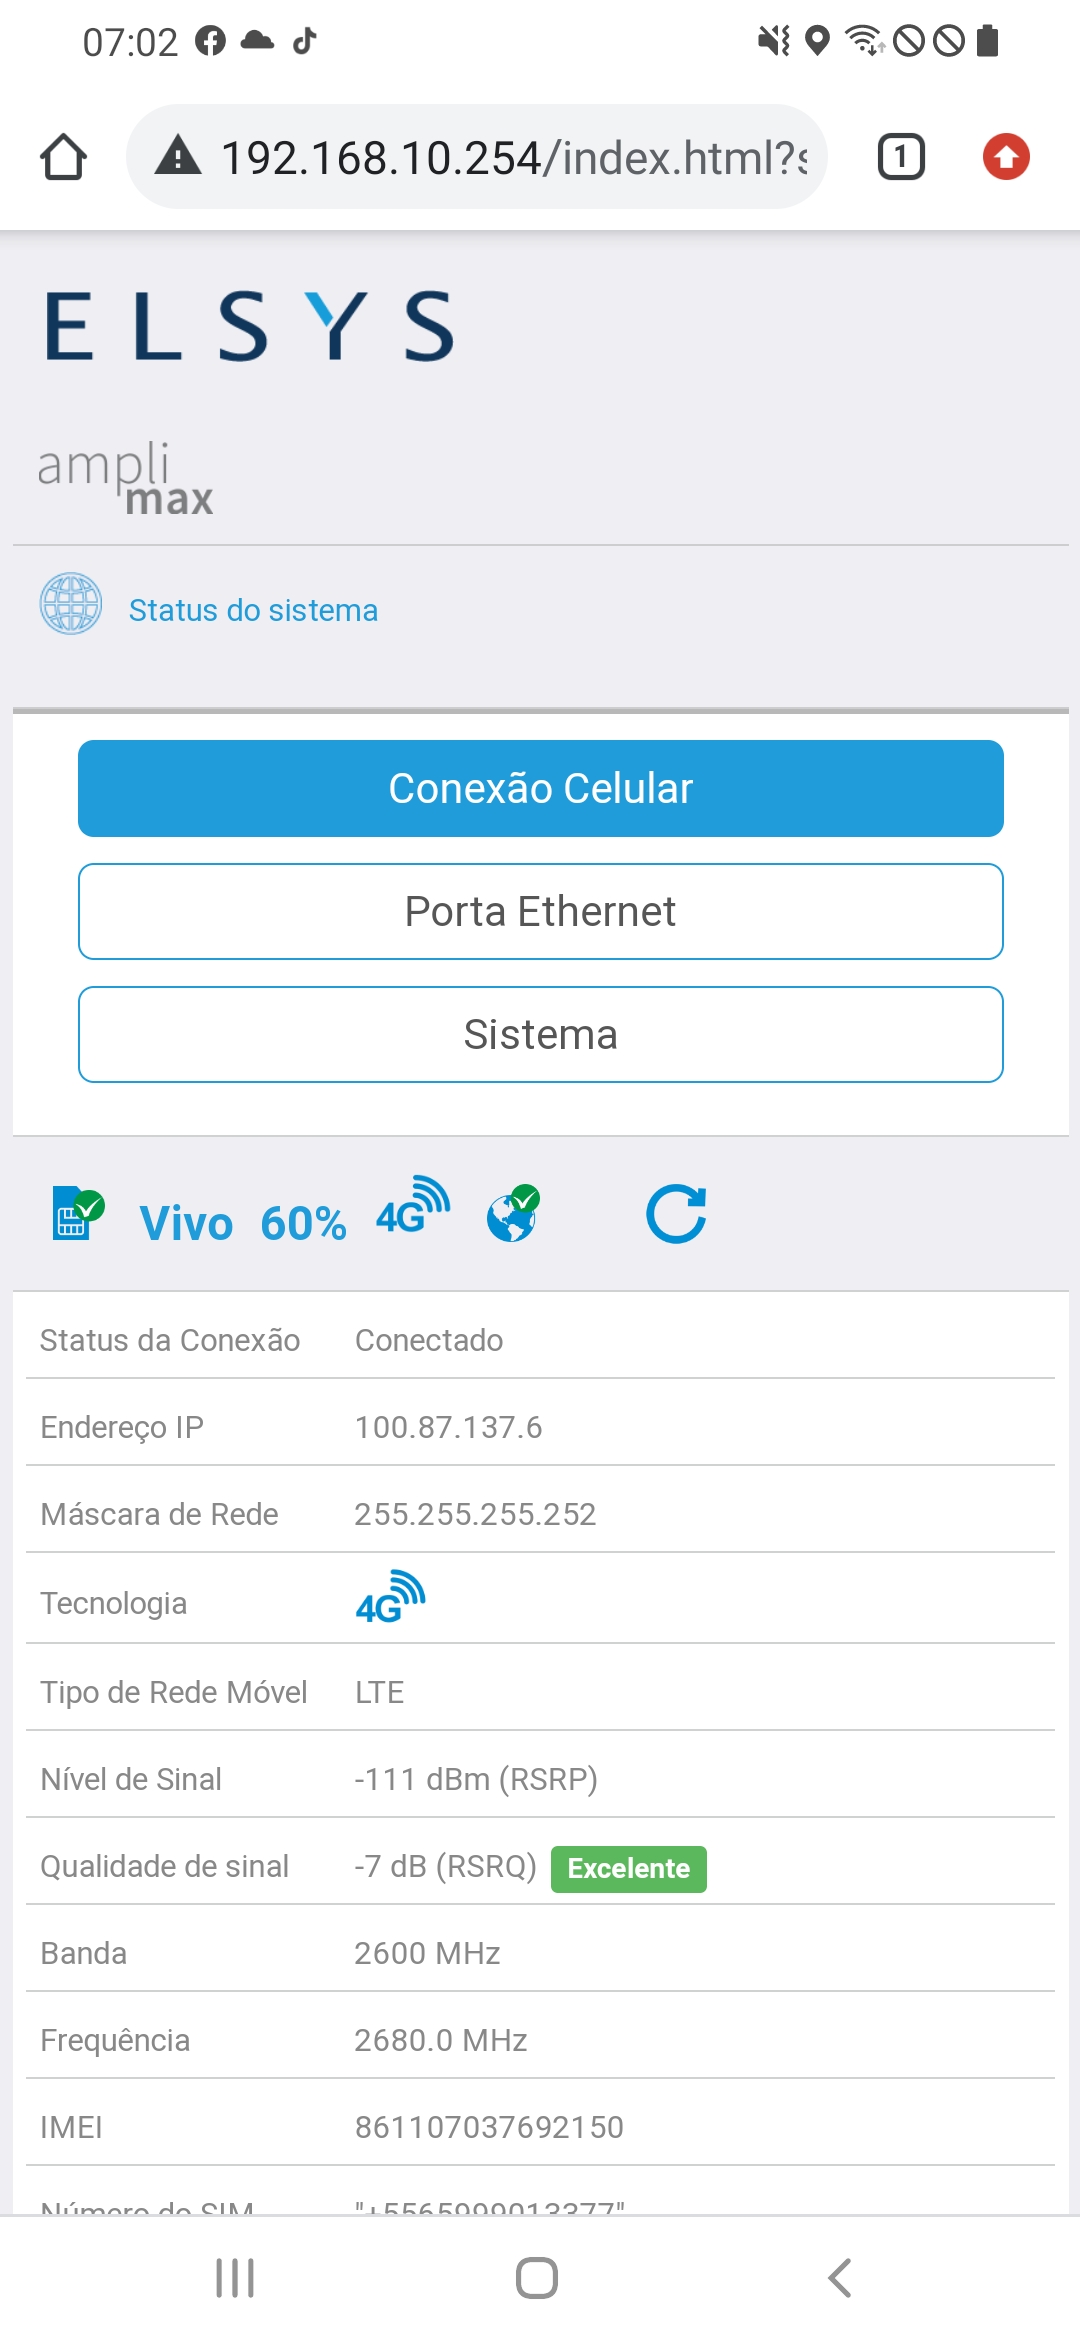
Task: Tap the Excelente signal quality badge
Action: [x=628, y=1868]
